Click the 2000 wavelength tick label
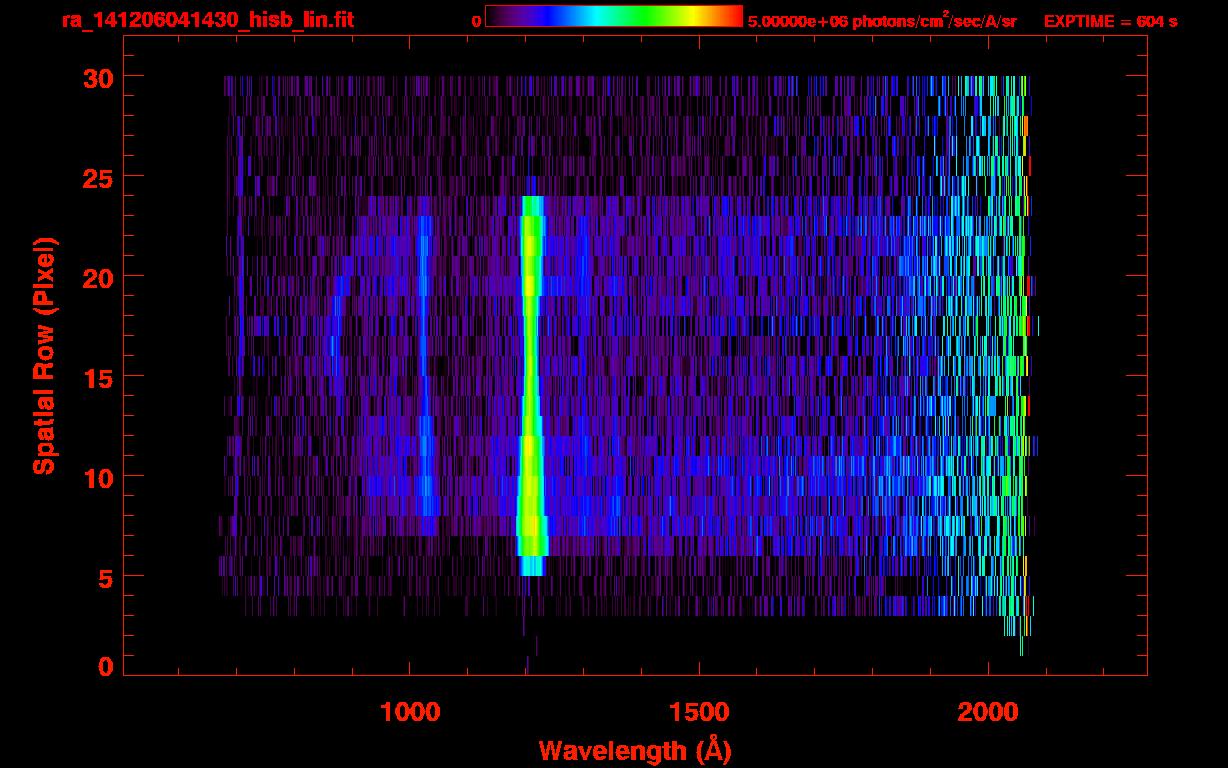 coord(988,712)
